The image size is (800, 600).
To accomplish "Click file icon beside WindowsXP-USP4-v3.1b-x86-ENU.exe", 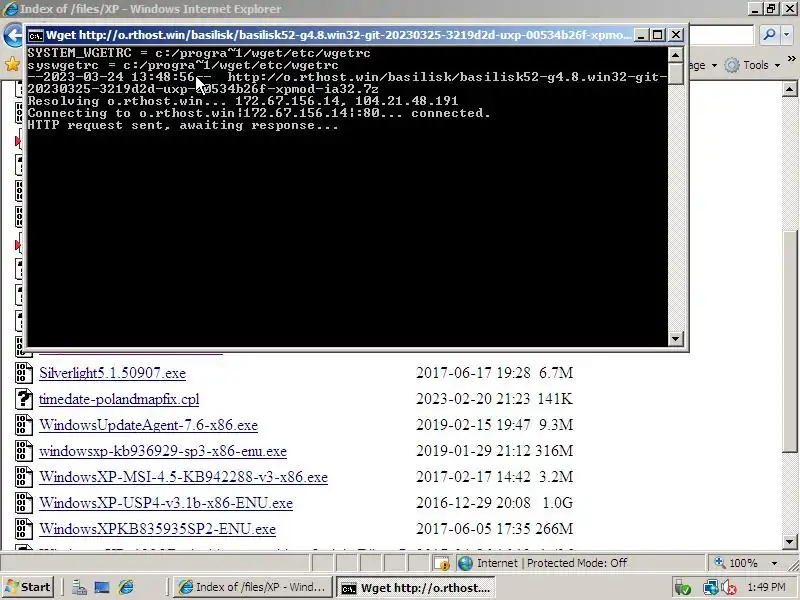I will tap(23, 503).
